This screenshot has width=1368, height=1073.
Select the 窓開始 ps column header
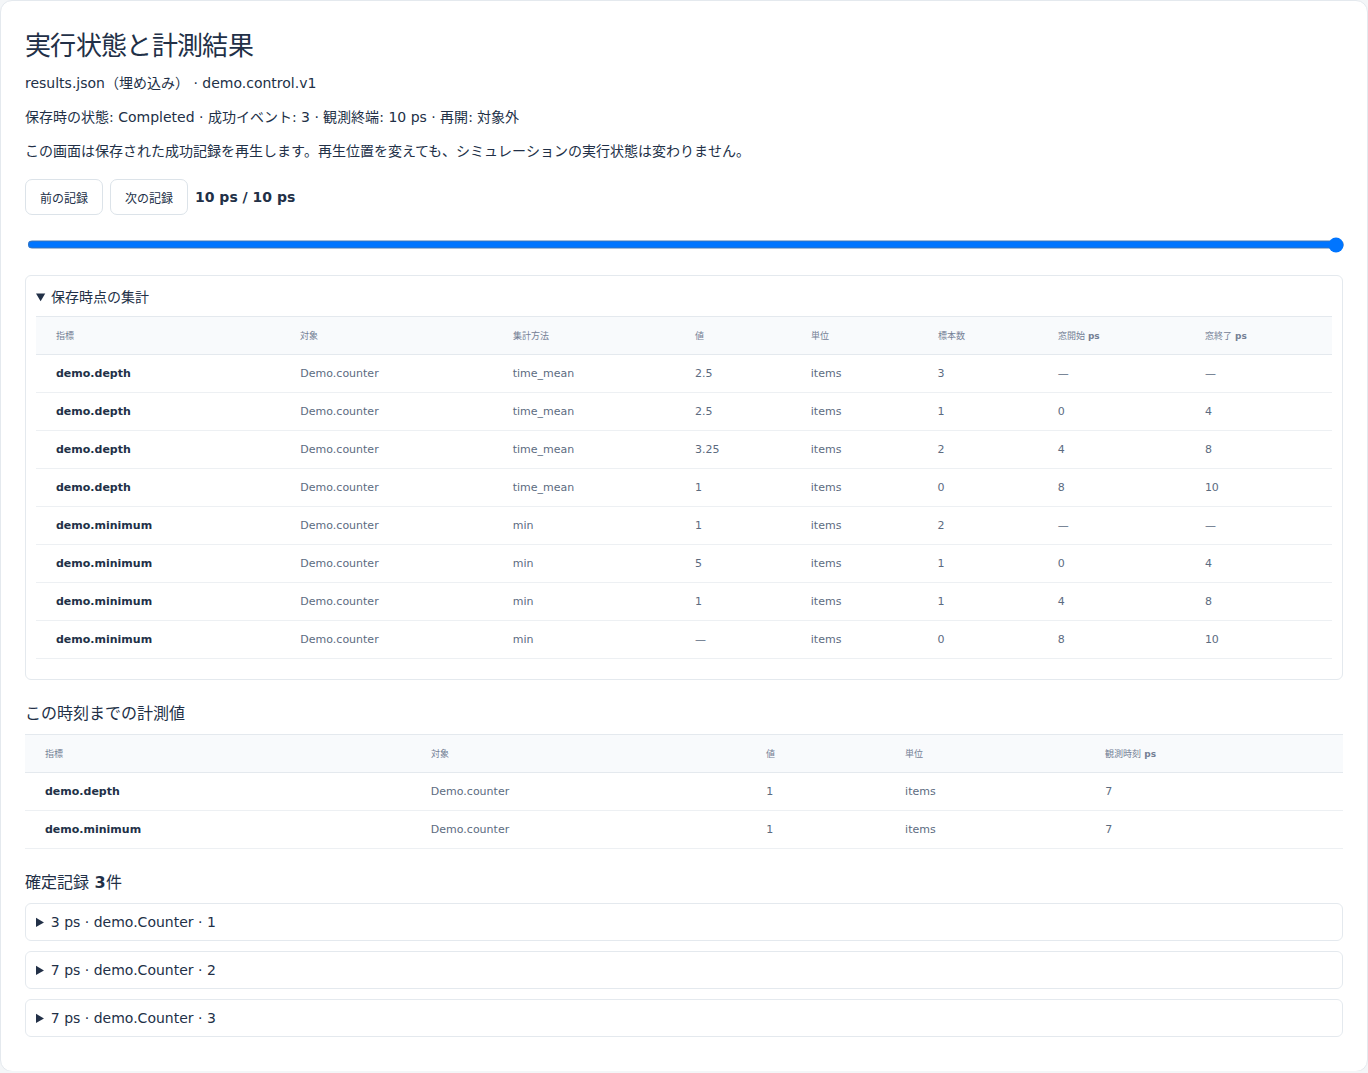[1078, 336]
